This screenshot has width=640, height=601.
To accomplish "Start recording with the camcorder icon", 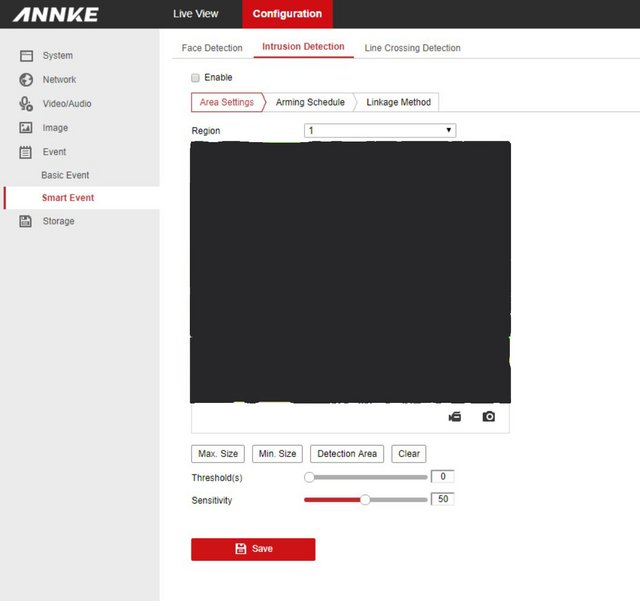I will (x=455, y=416).
